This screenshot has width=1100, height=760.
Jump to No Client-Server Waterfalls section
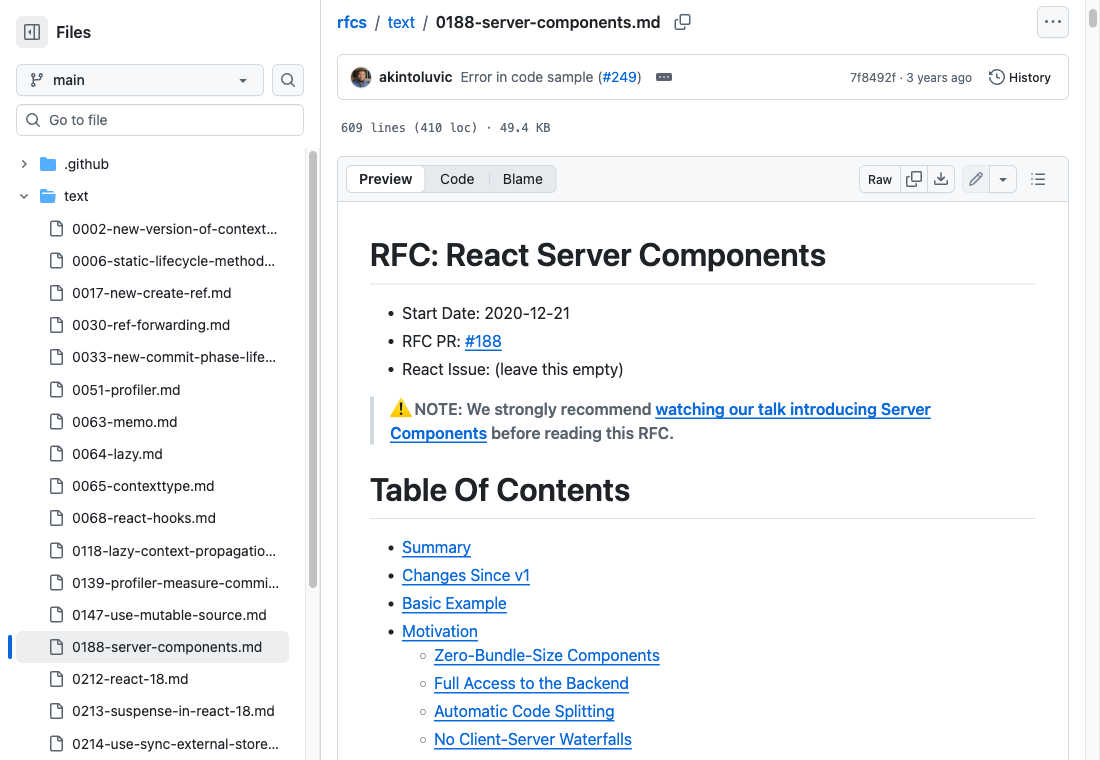click(x=532, y=740)
